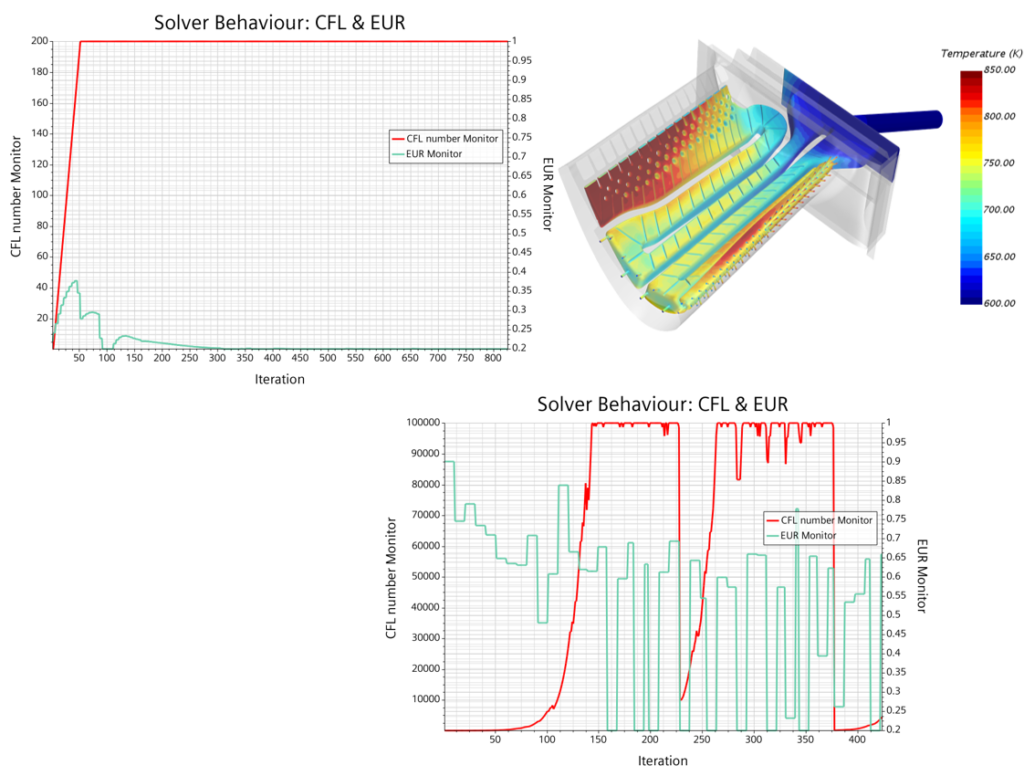Click the red line icon in top plot legend
Image resolution: width=1024 pixels, height=776 pixels.
pos(398,140)
